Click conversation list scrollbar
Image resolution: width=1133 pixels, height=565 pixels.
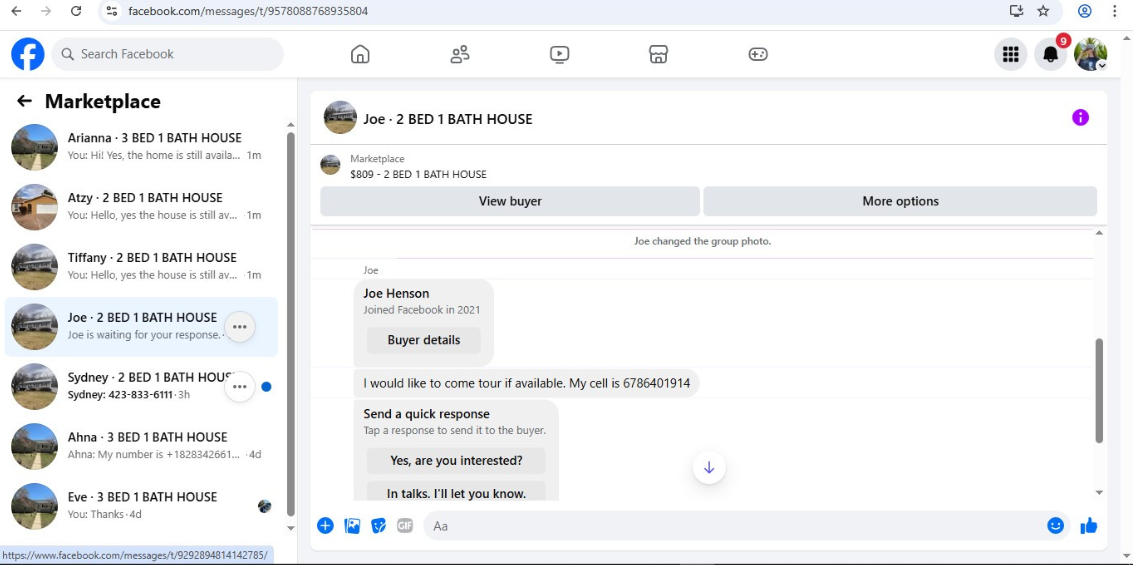[290, 324]
